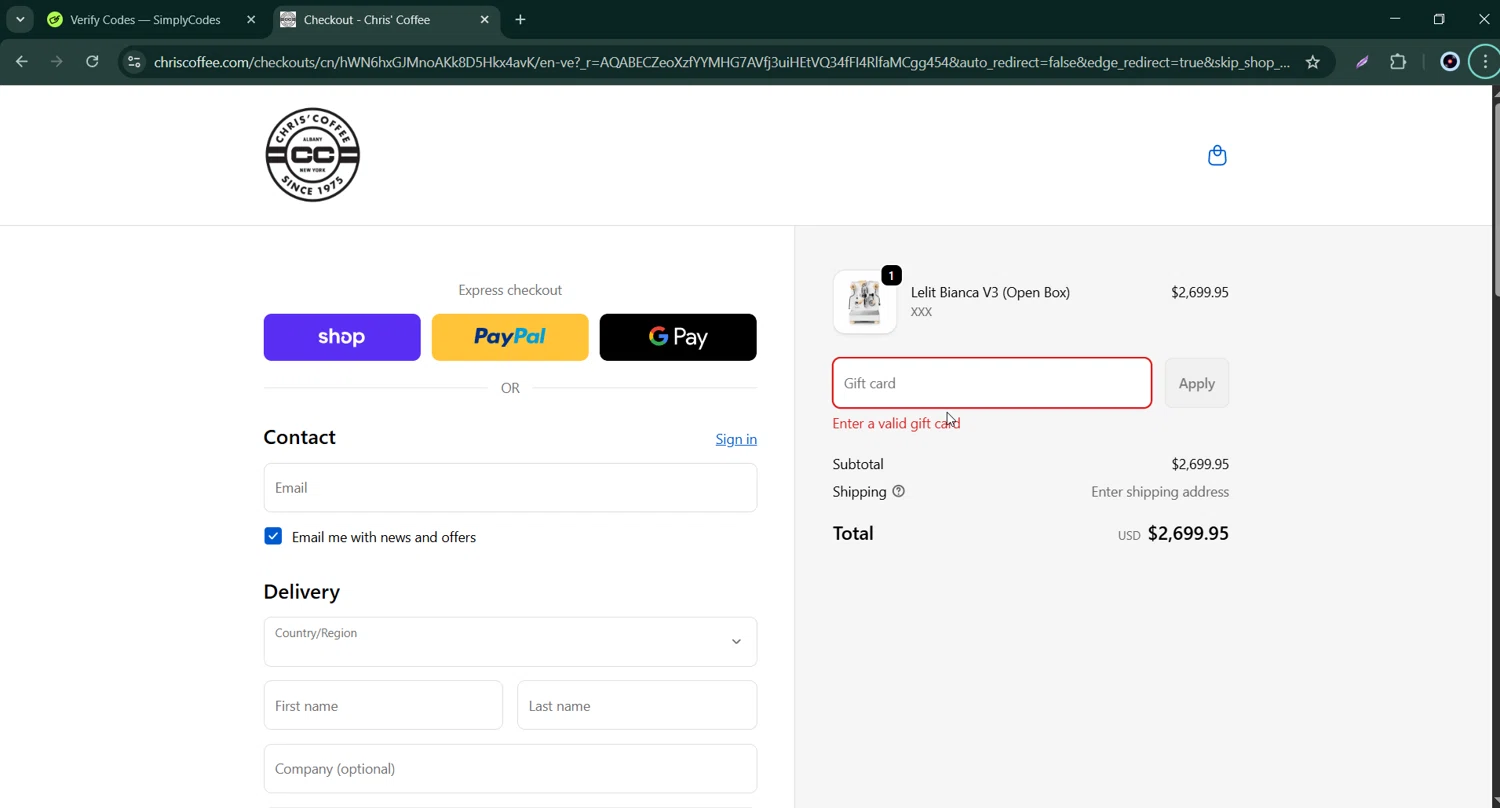Click the Contact heading
This screenshot has width=1500, height=808.
point(300,437)
